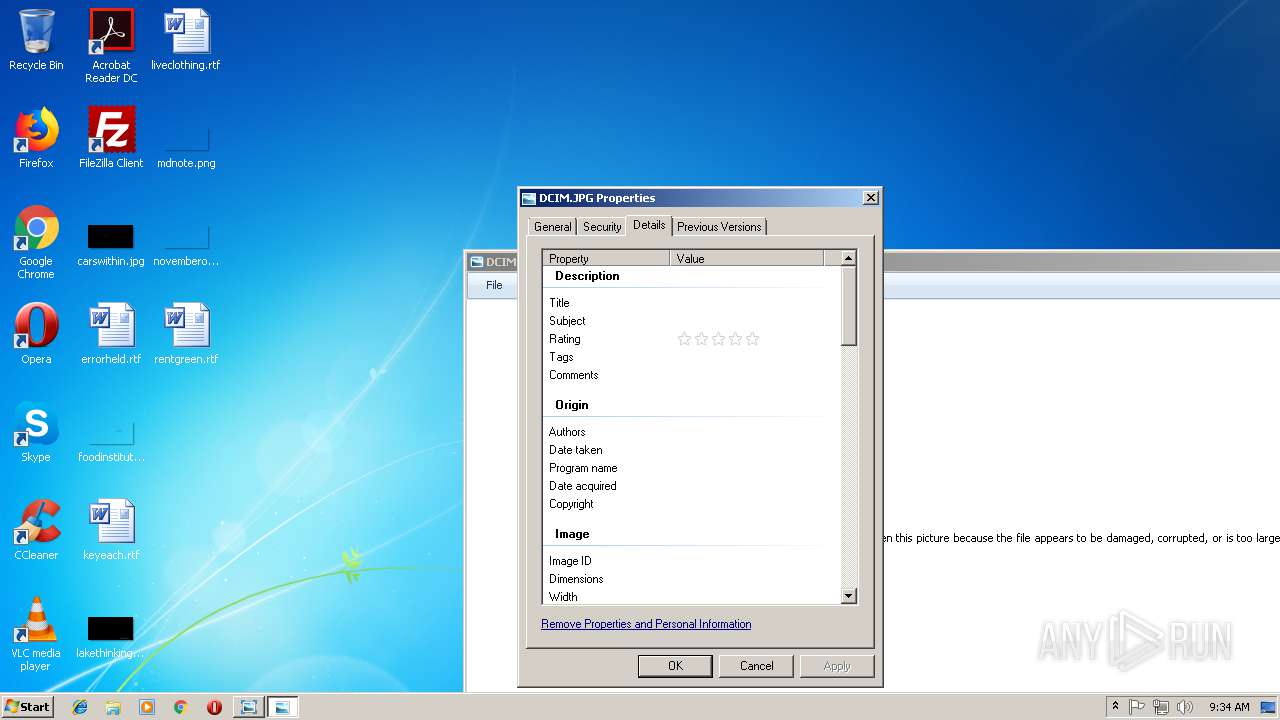Select the errorheld.rtf file icon
The width and height of the screenshot is (1280, 720).
click(111, 334)
